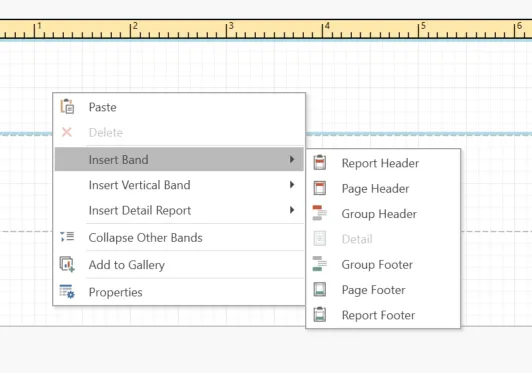532x373 pixels.
Task: Click the Report Header band icon
Action: (320, 163)
